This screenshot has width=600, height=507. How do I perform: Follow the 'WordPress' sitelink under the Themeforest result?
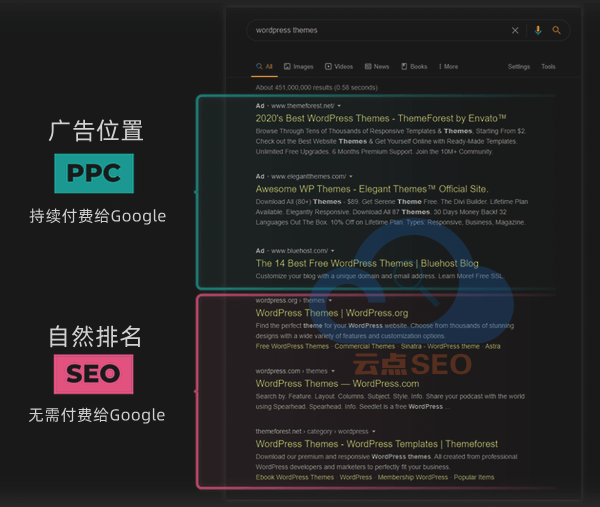(x=355, y=478)
